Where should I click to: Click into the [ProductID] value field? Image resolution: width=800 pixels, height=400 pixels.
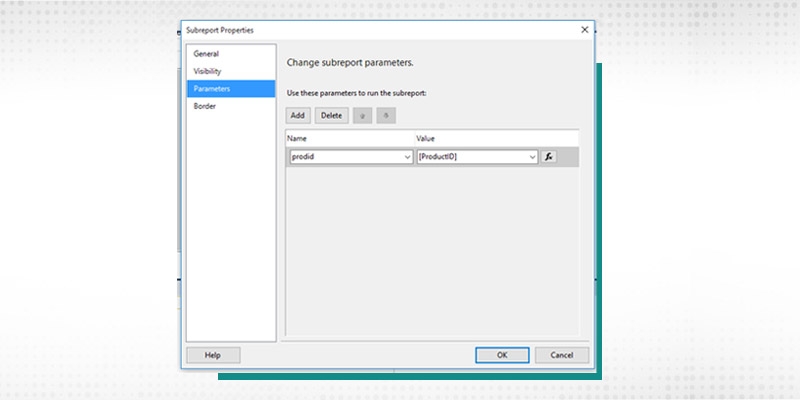470,157
